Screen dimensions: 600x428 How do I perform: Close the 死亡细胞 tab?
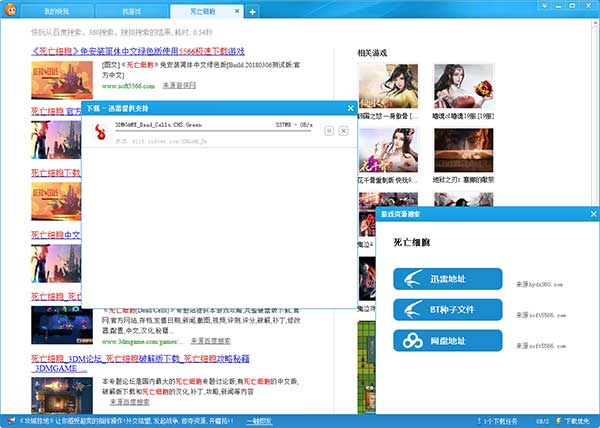click(x=237, y=11)
